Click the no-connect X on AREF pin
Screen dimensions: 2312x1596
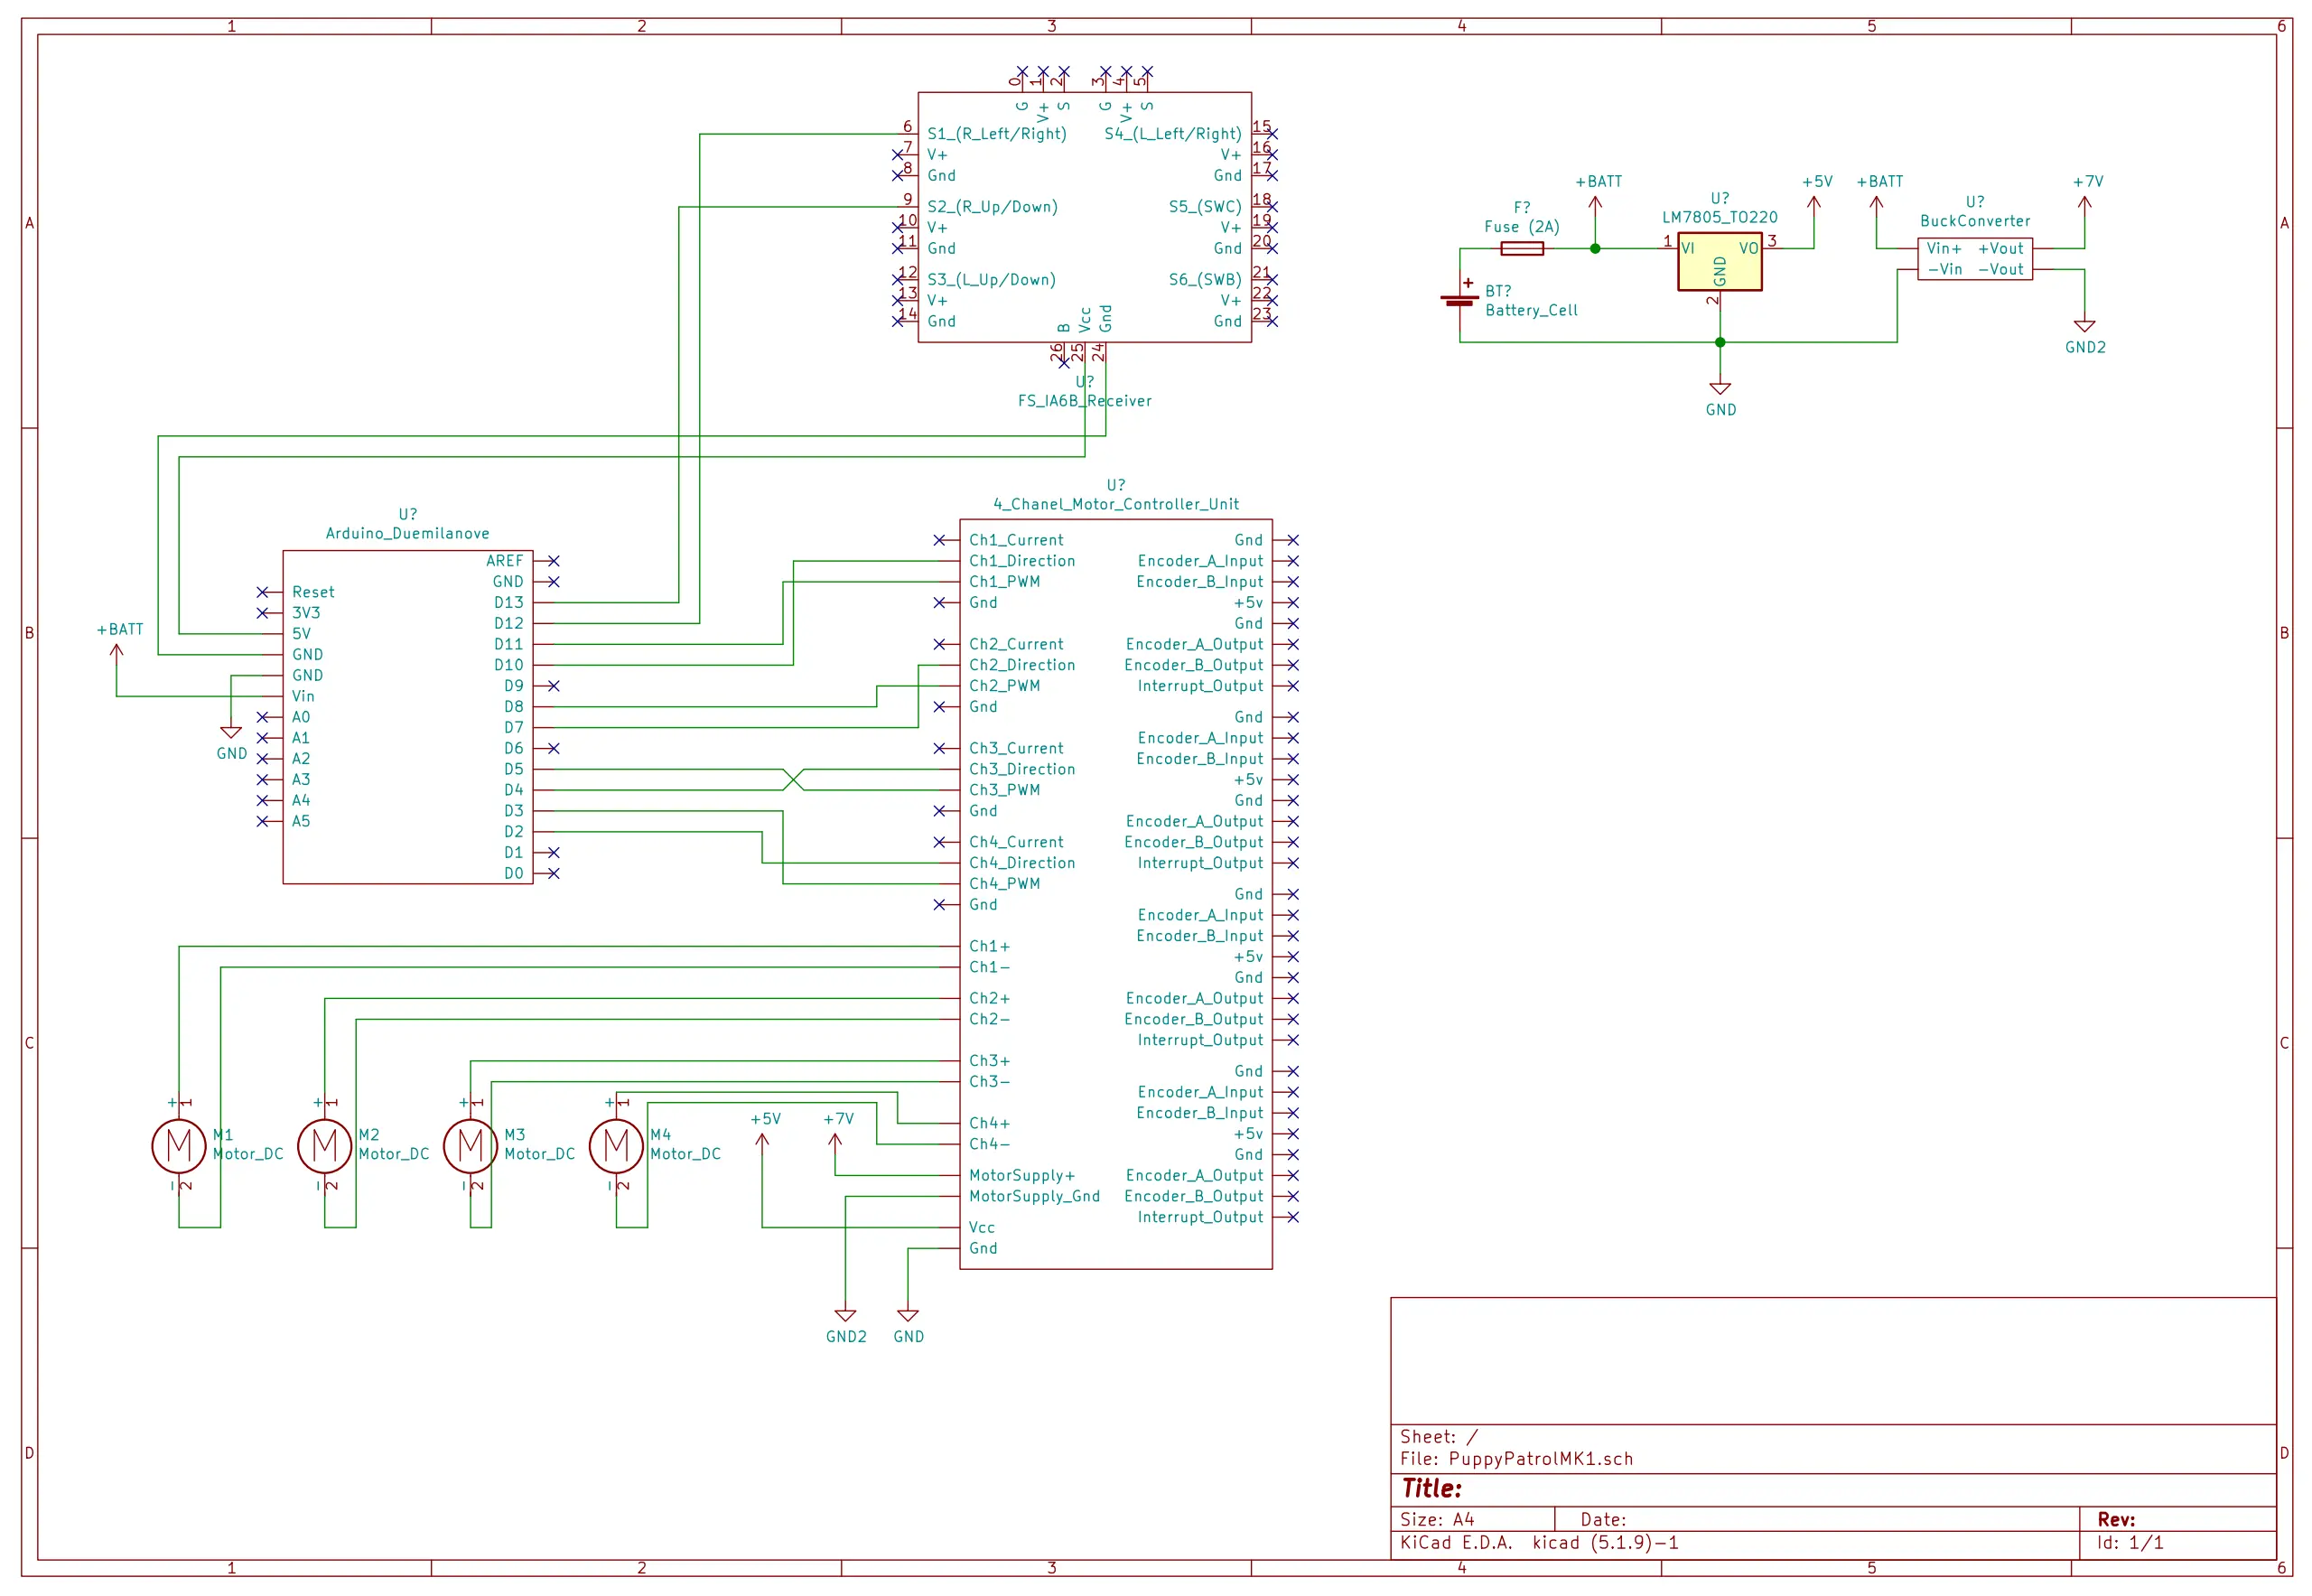(x=554, y=561)
